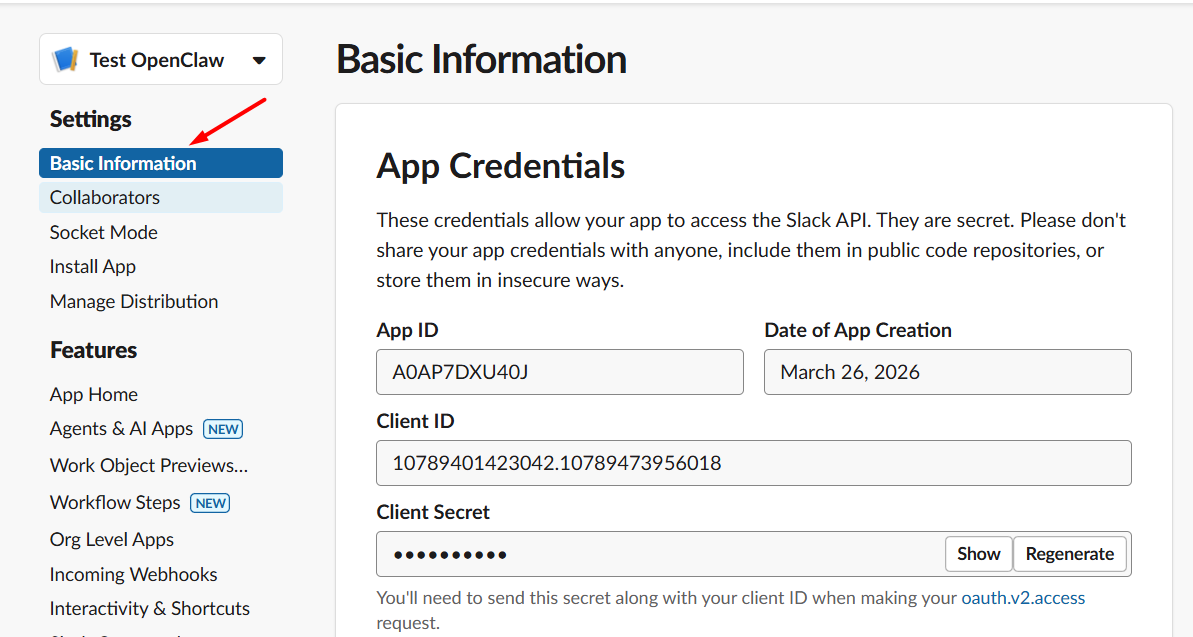The height and width of the screenshot is (637, 1193).
Task: Navigate to App Home feature
Action: point(94,394)
